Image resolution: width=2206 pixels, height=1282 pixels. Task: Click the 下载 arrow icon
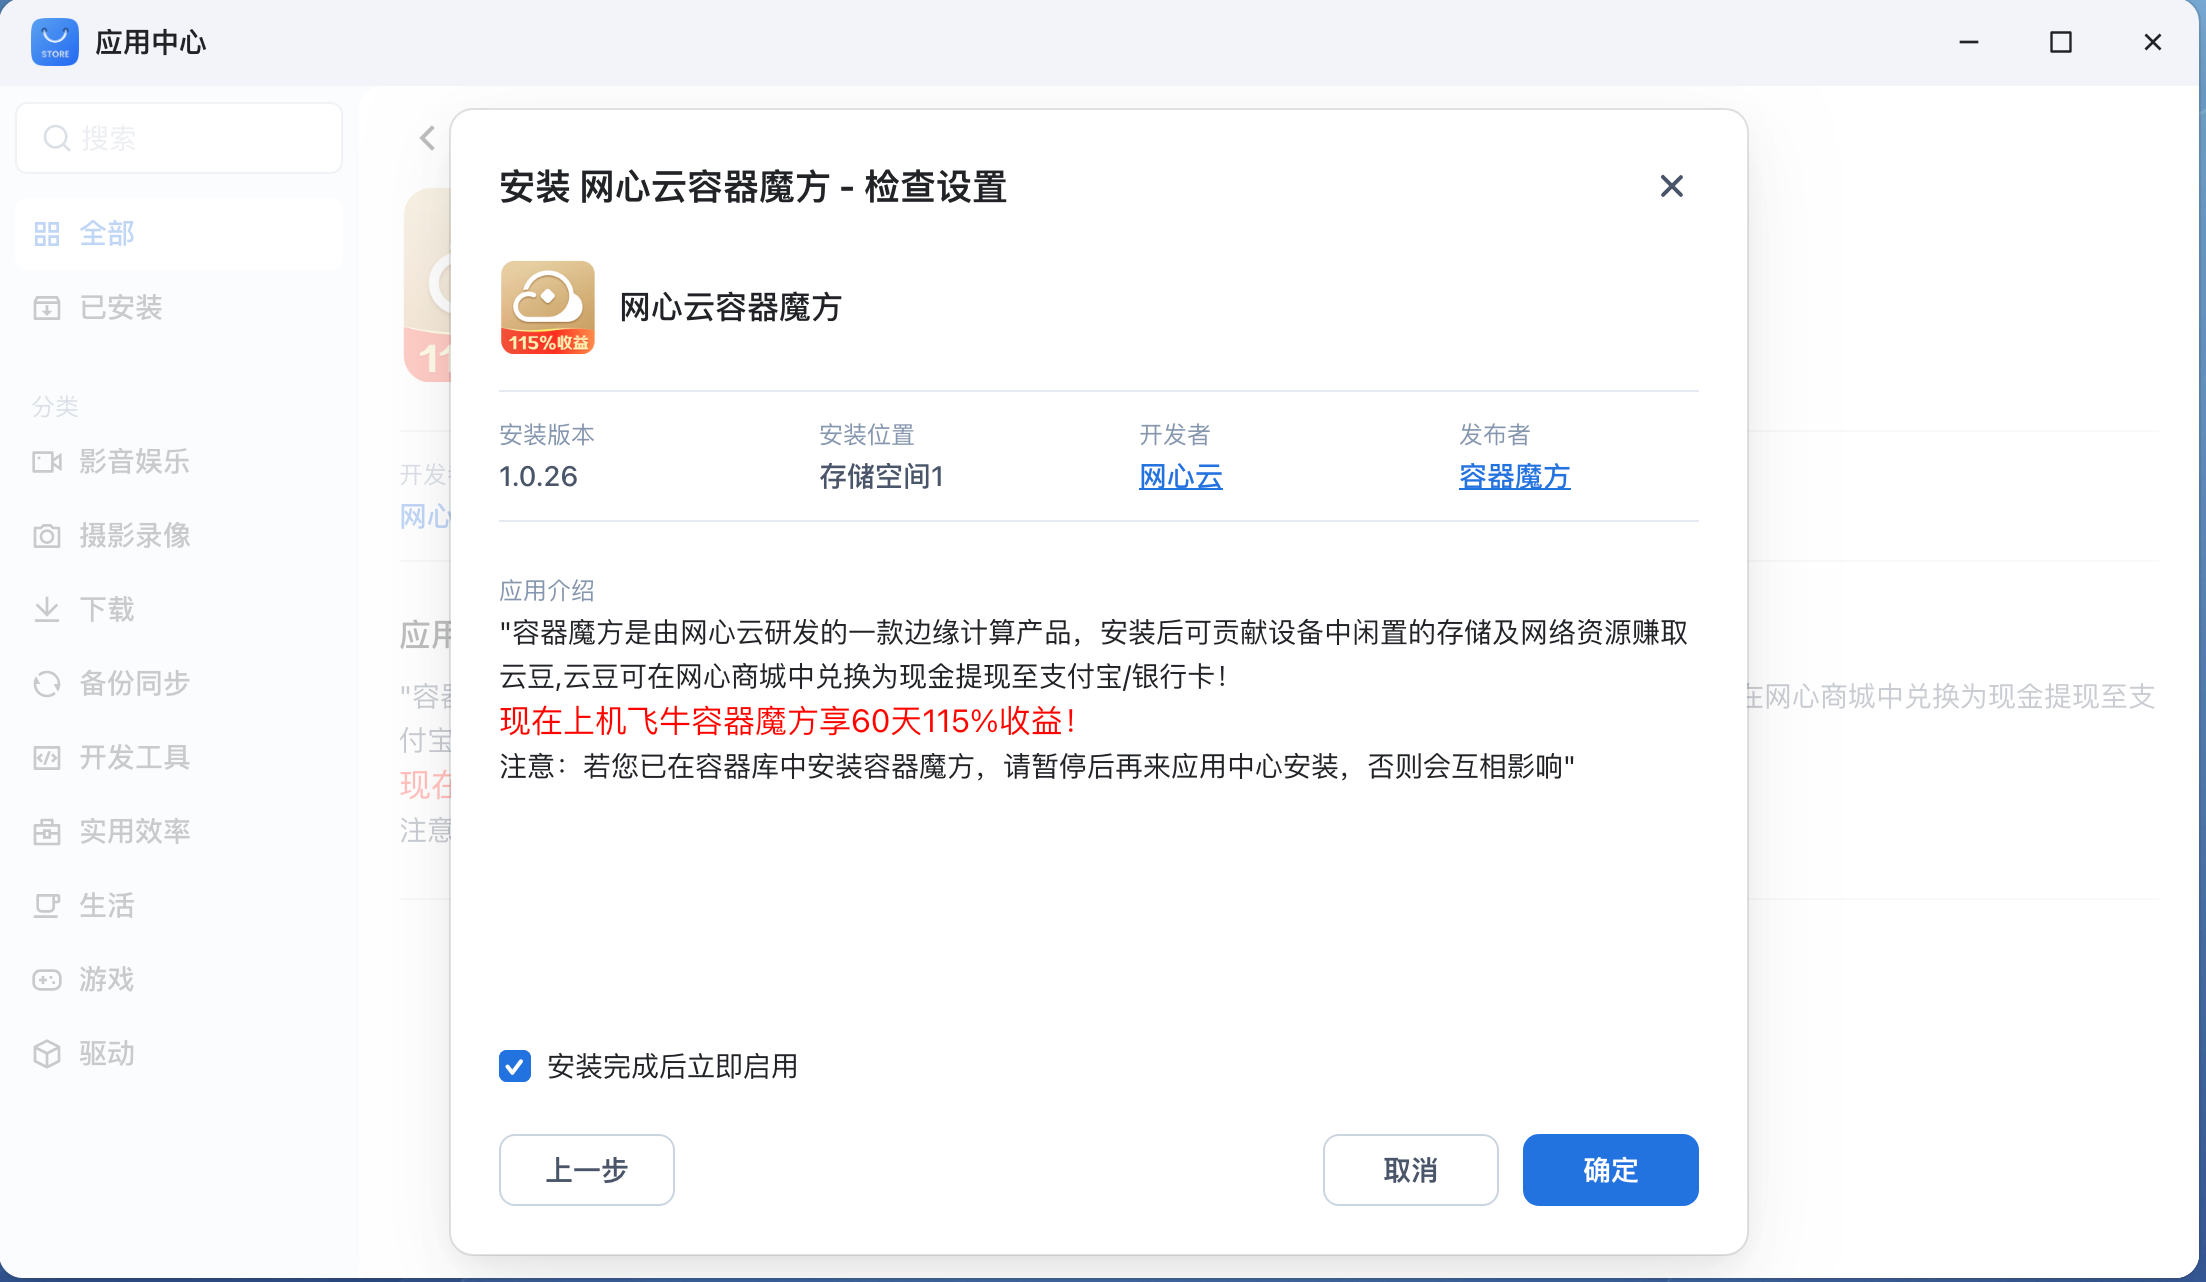click(x=47, y=610)
